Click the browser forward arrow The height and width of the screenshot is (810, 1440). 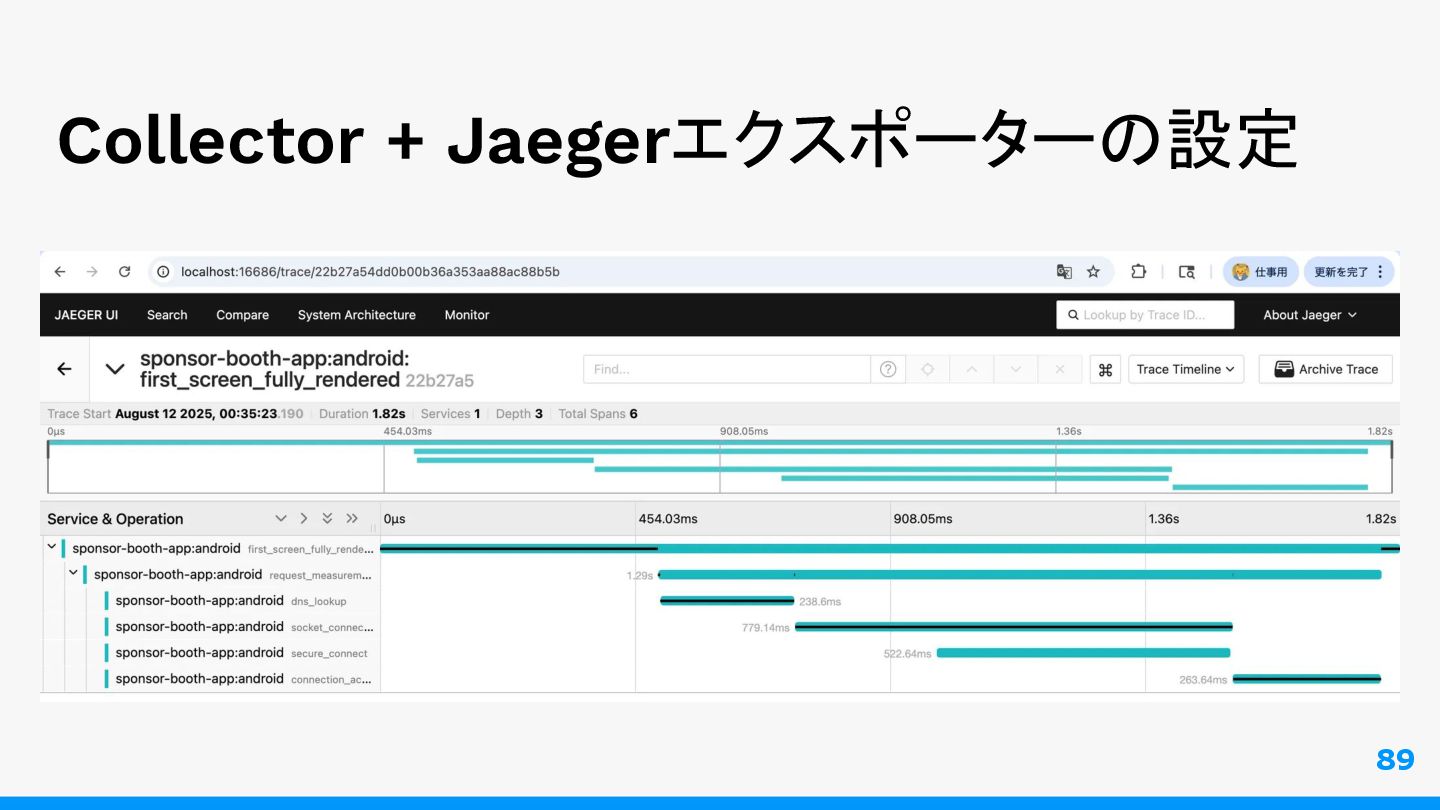tap(92, 272)
